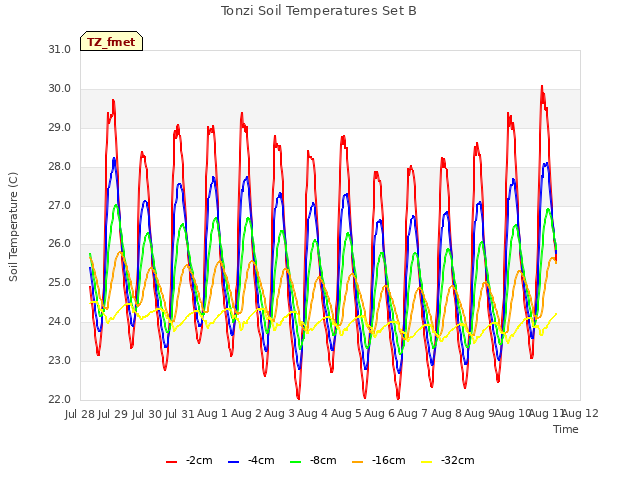Select the chart title 'Tonzi Soil Temperatures Set B'
This screenshot has height=480, width=640.
click(x=318, y=11)
